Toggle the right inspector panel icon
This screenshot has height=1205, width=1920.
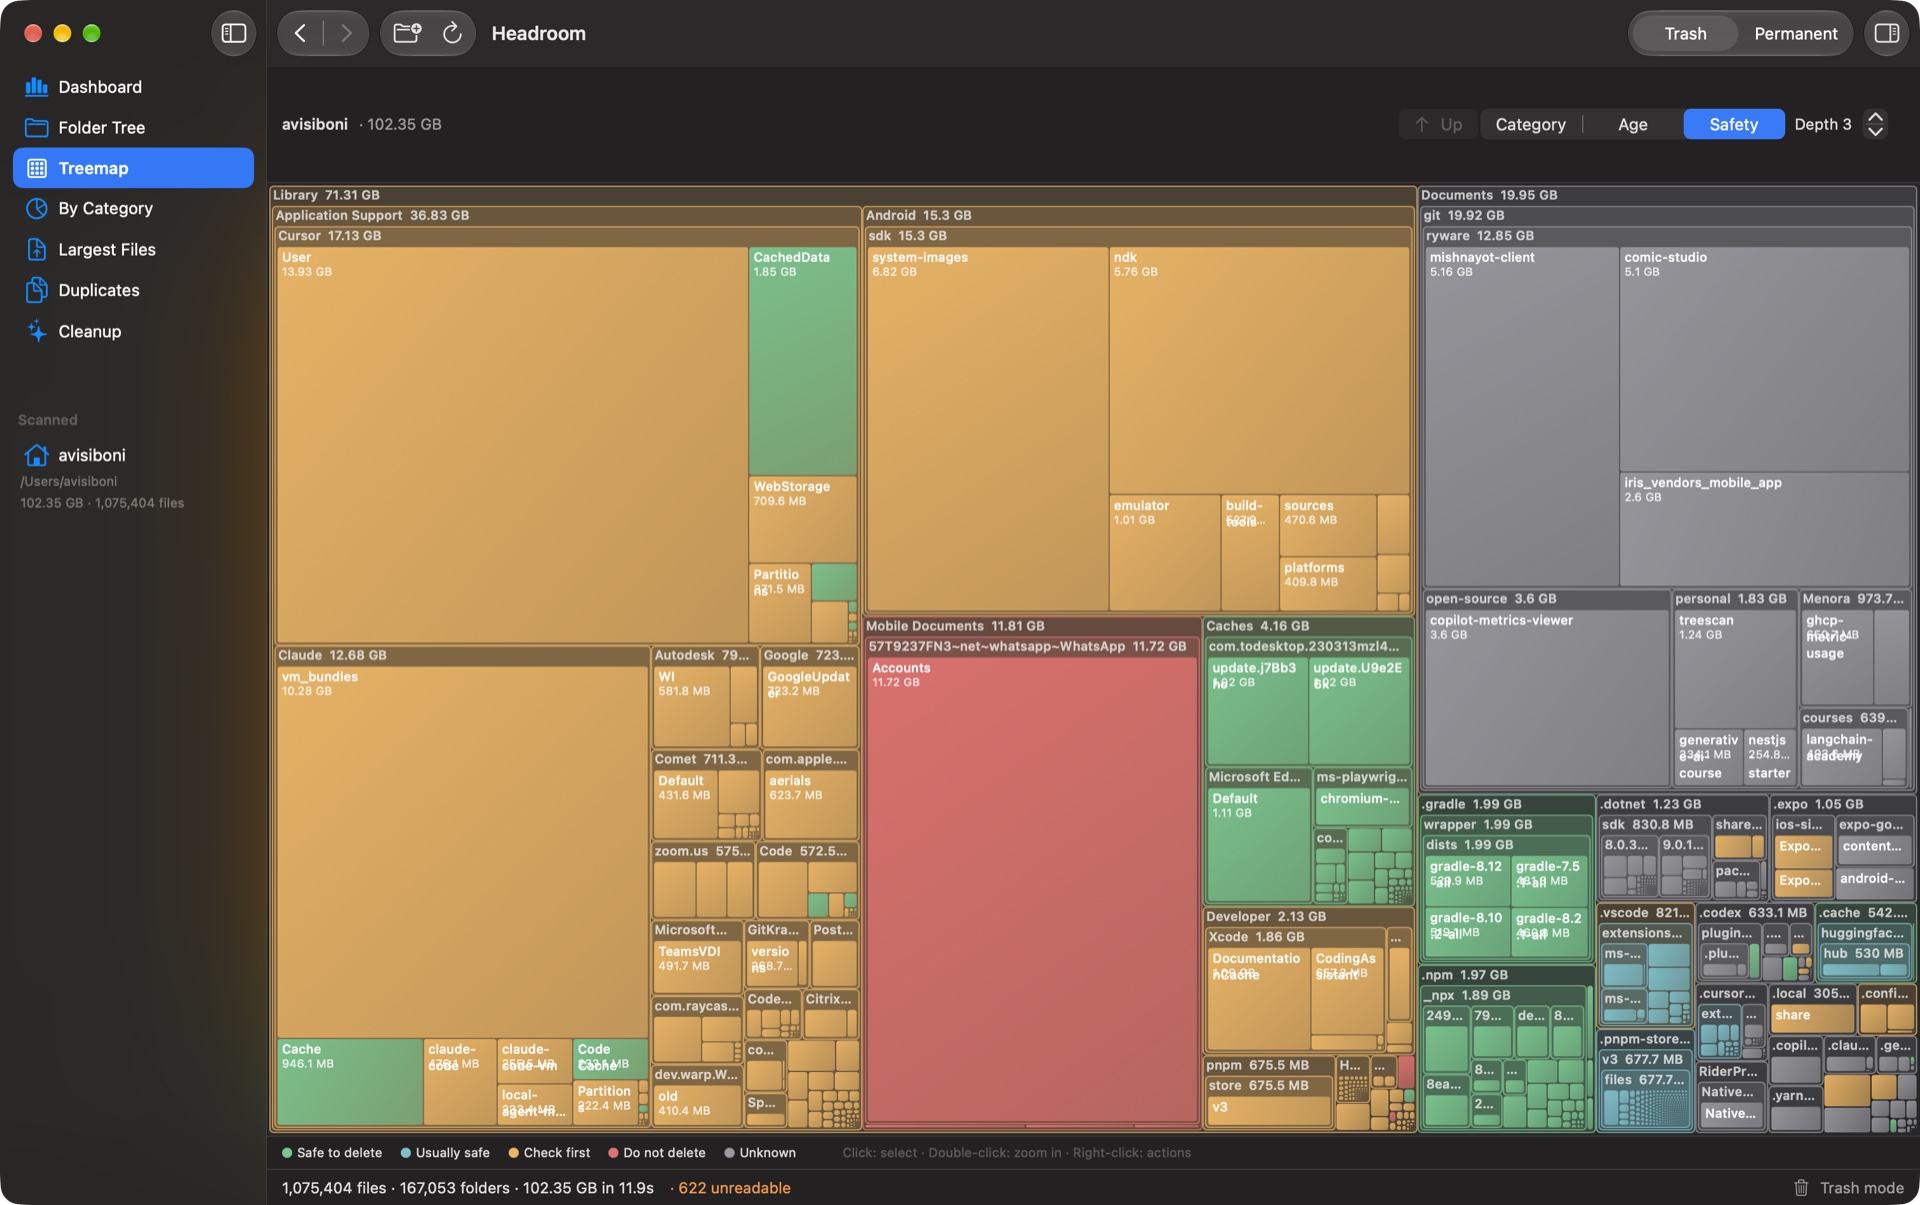point(1886,33)
